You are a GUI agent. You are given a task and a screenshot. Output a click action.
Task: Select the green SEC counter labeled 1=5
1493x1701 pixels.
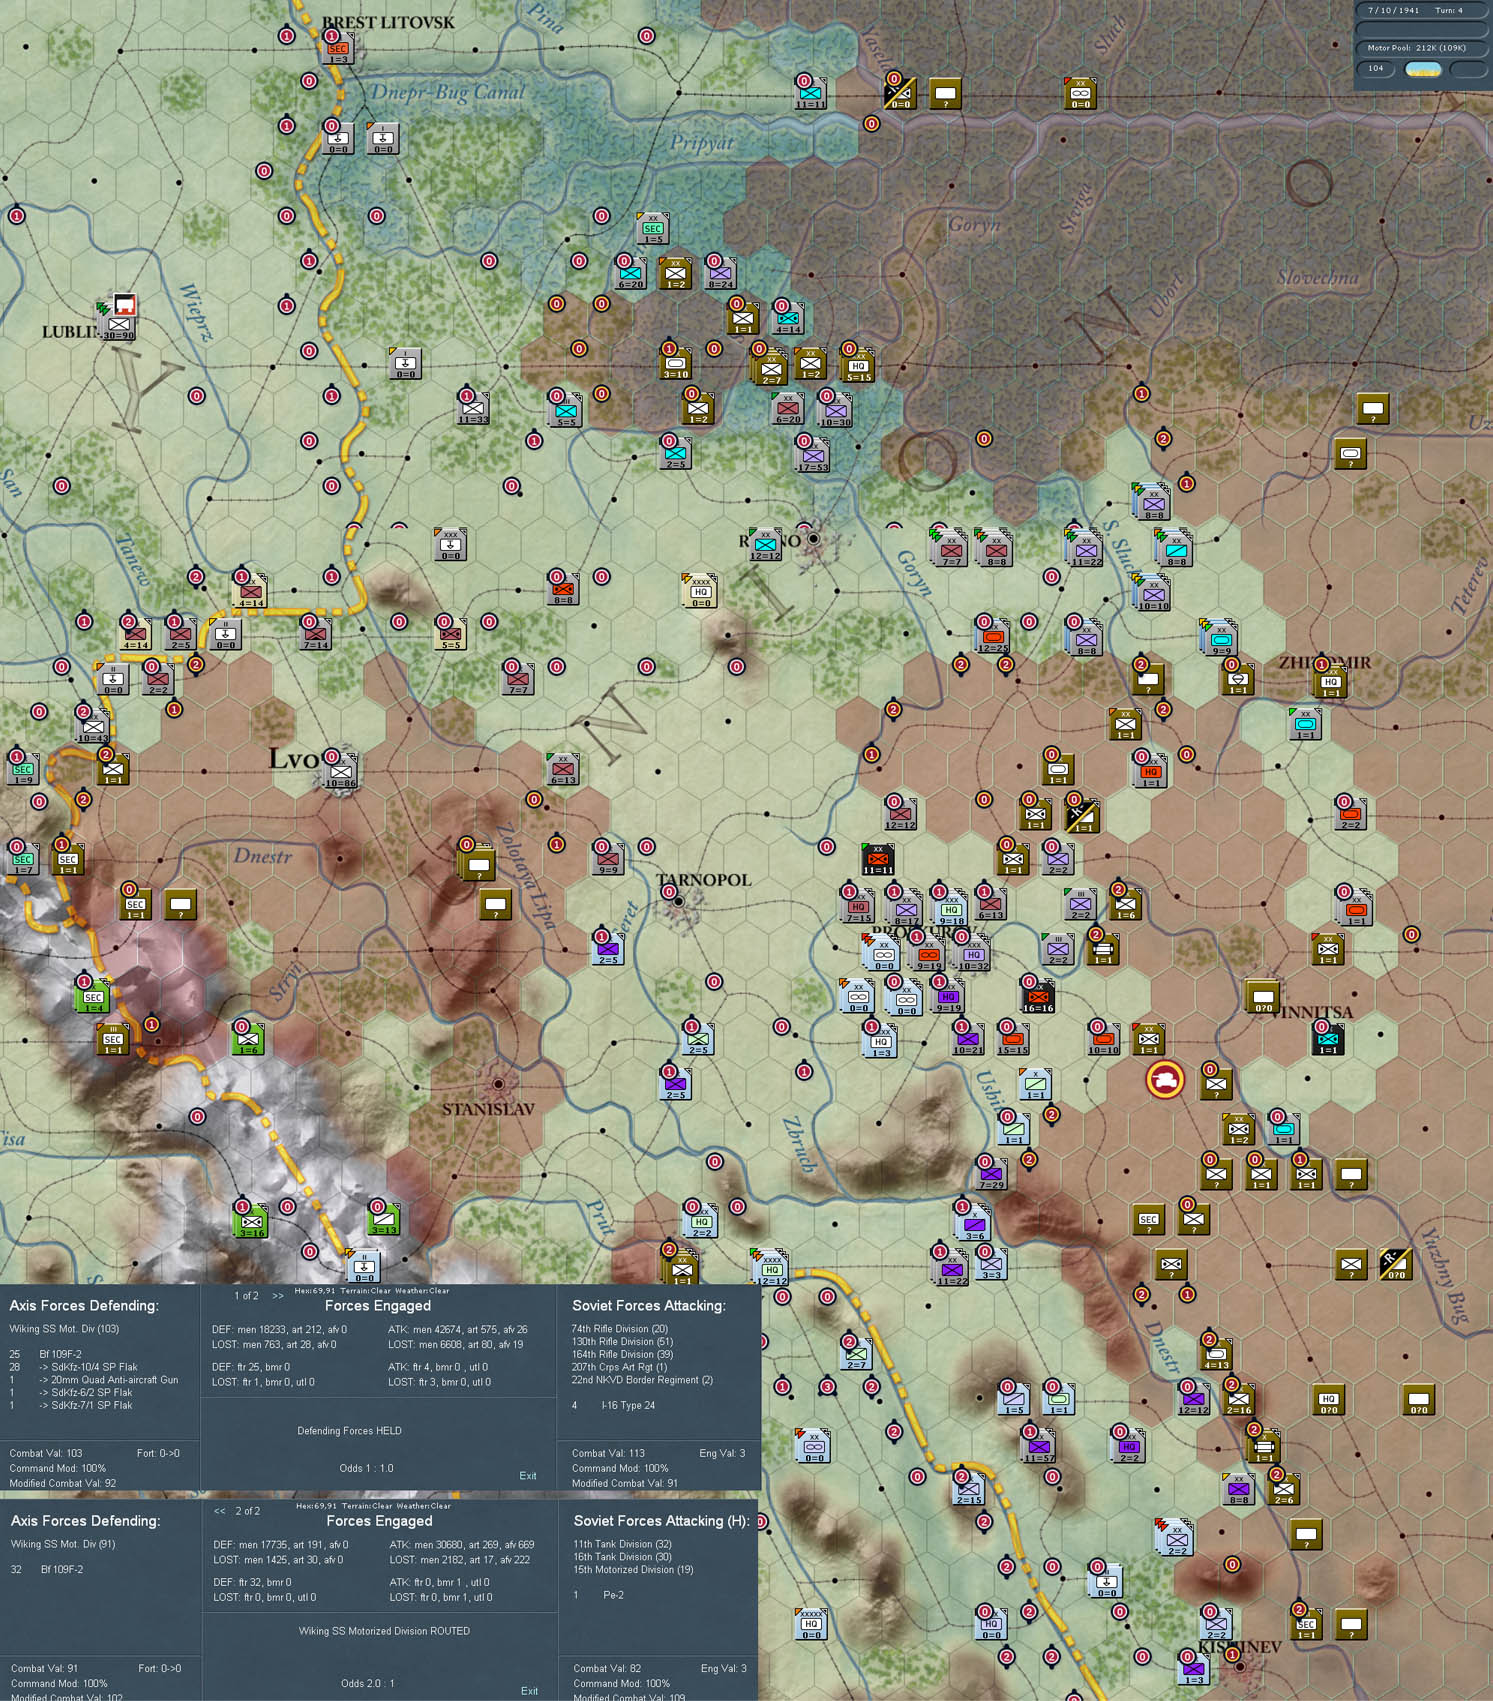653,231
